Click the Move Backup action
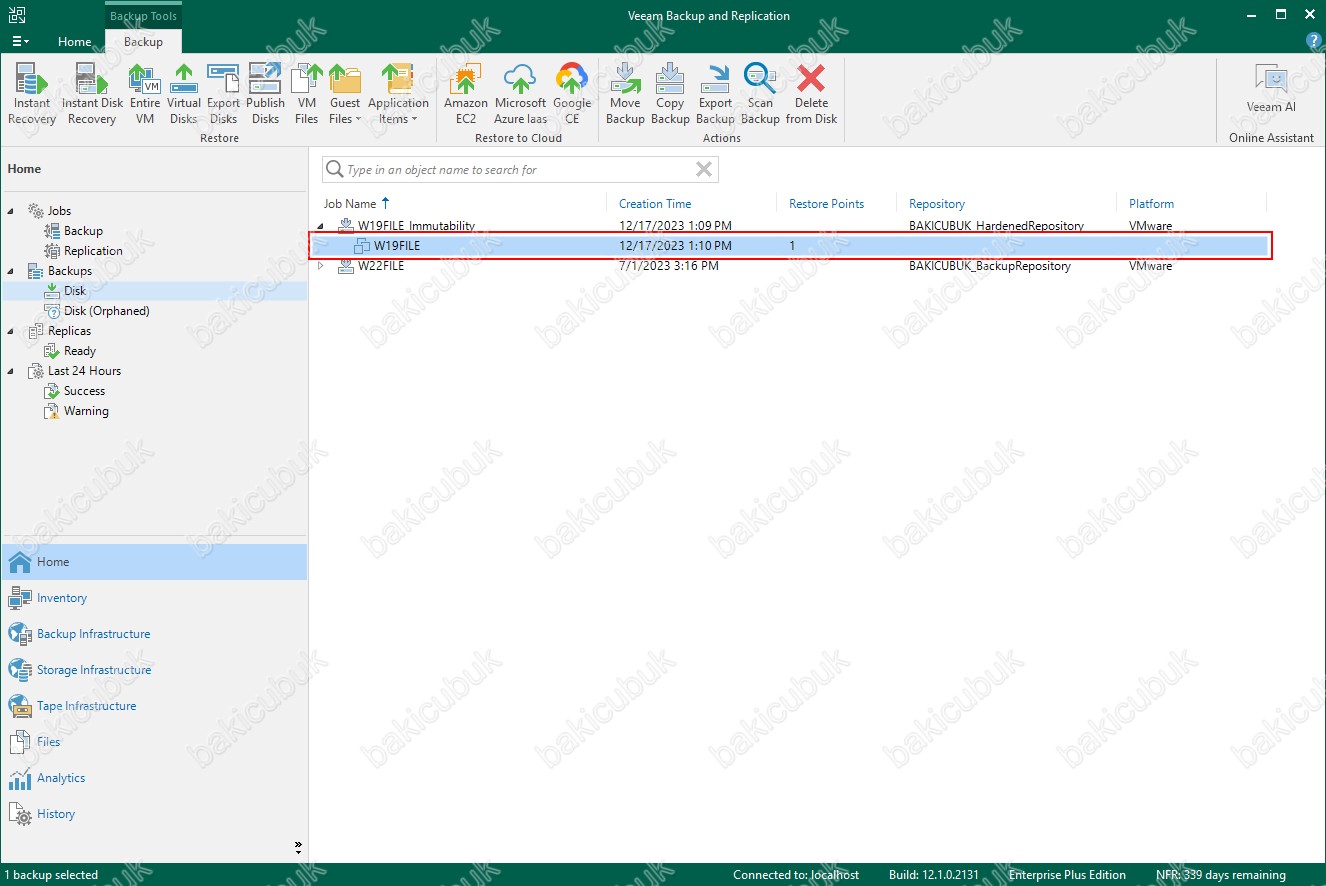The height and width of the screenshot is (886, 1326). pos(625,94)
